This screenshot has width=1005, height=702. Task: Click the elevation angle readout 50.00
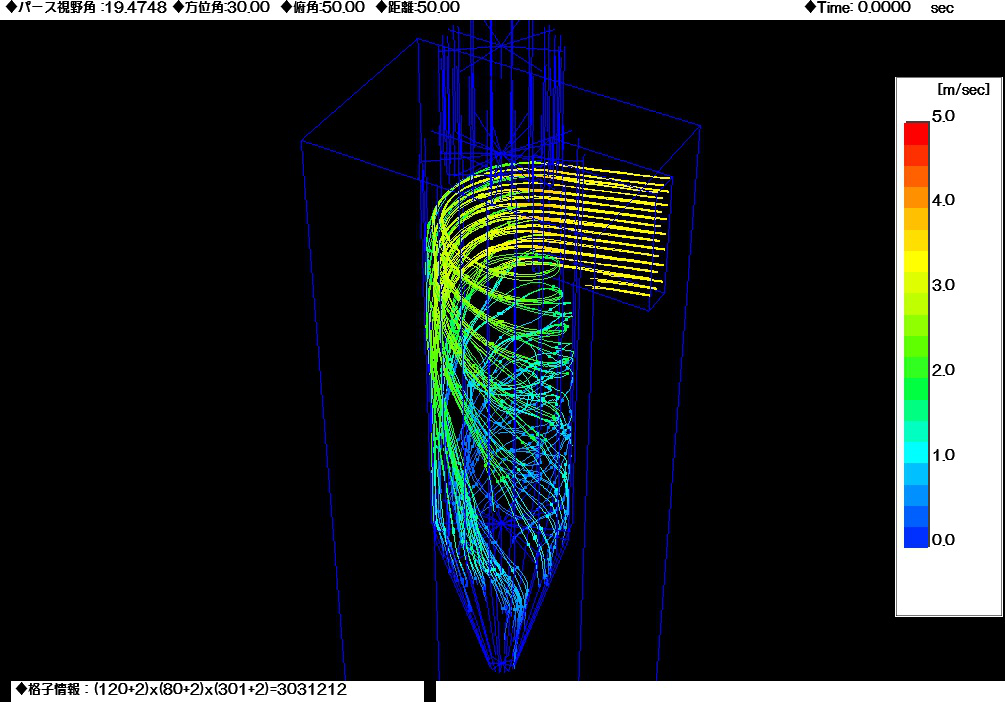point(343,8)
